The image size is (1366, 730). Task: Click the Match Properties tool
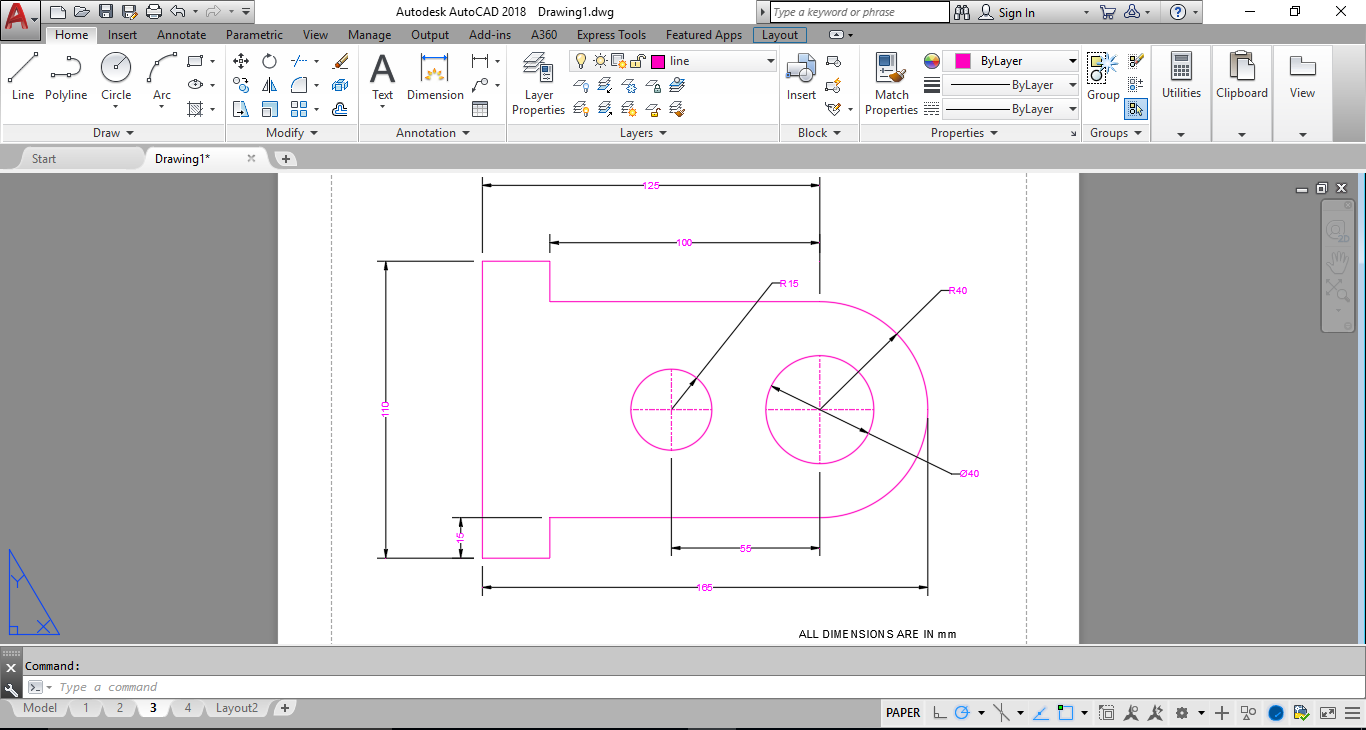[891, 83]
